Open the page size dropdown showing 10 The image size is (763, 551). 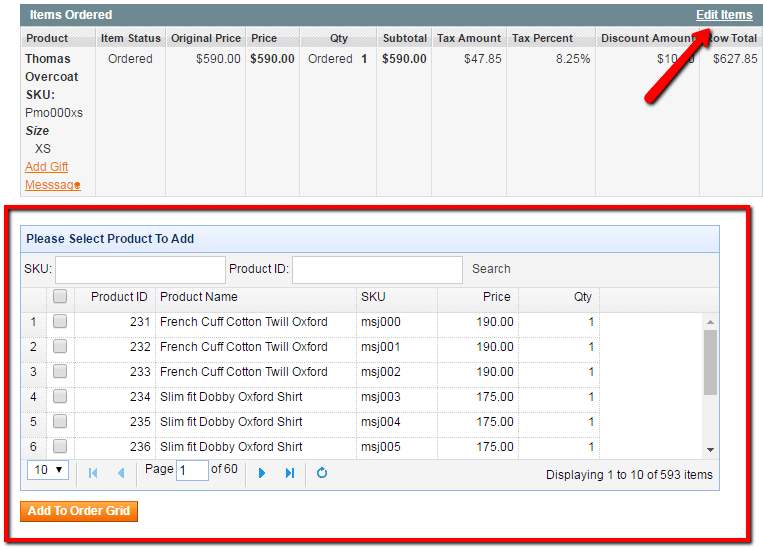point(48,470)
